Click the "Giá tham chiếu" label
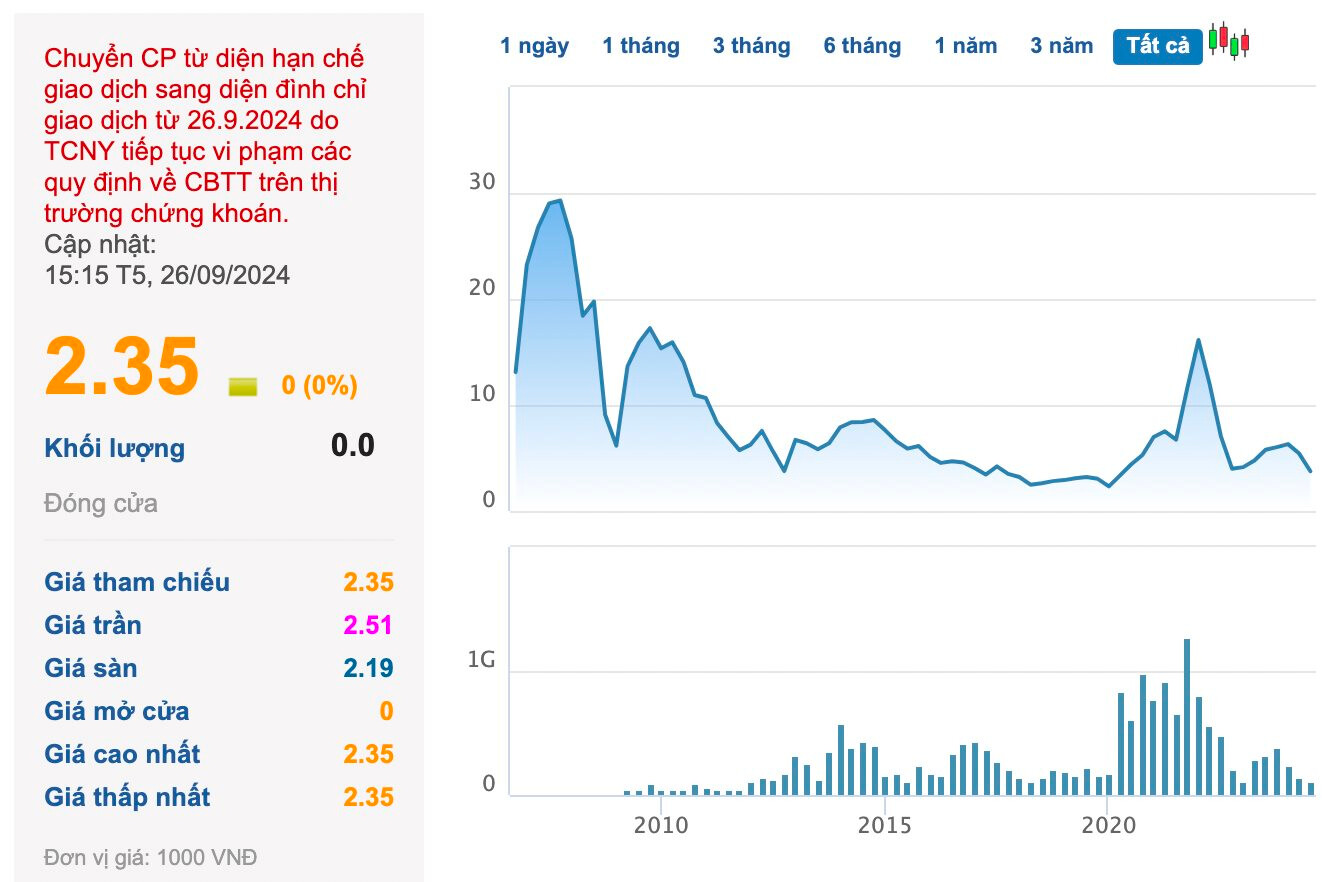Screen dimensions: 1322x882 click(137, 582)
